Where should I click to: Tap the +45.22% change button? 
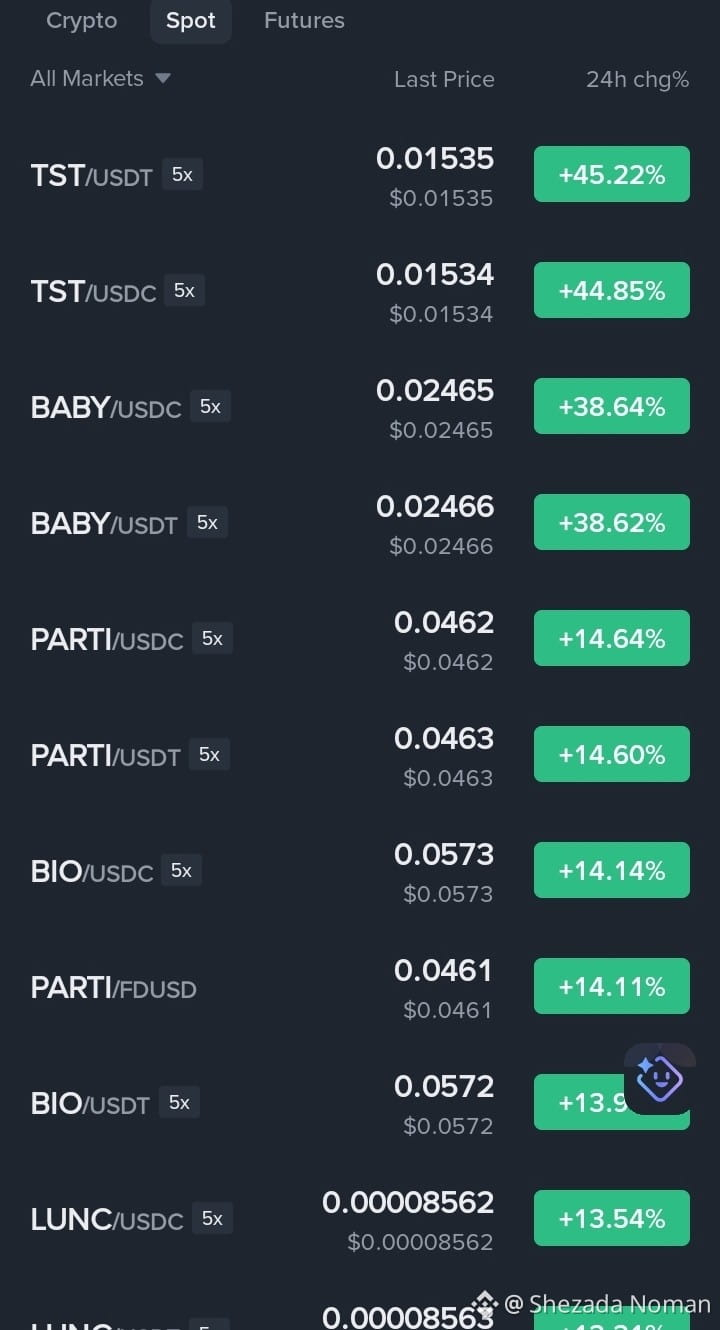click(612, 174)
